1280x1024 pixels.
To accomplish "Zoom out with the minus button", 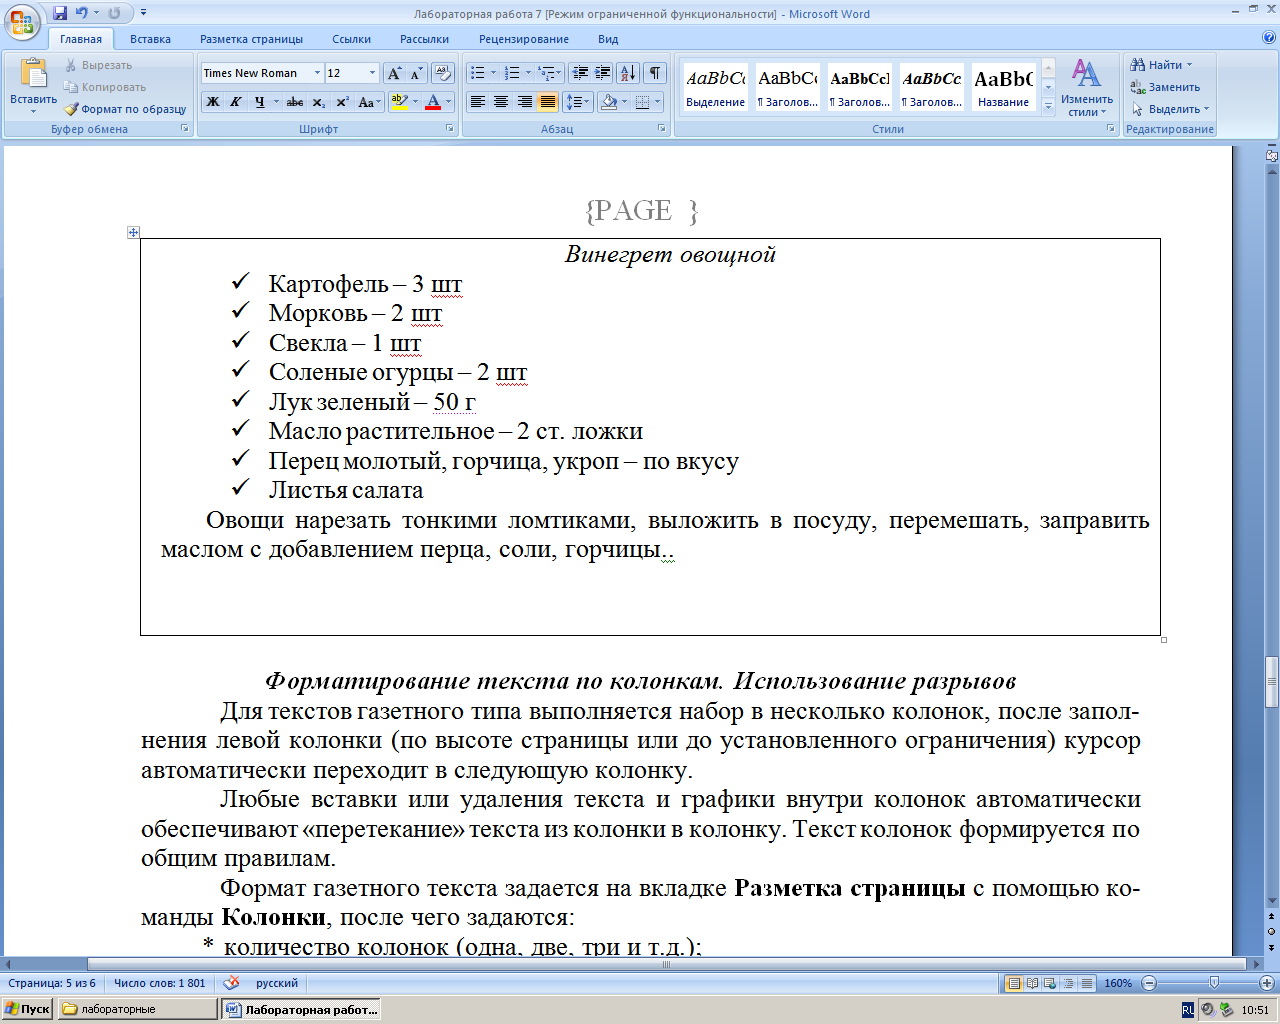I will click(x=1149, y=983).
